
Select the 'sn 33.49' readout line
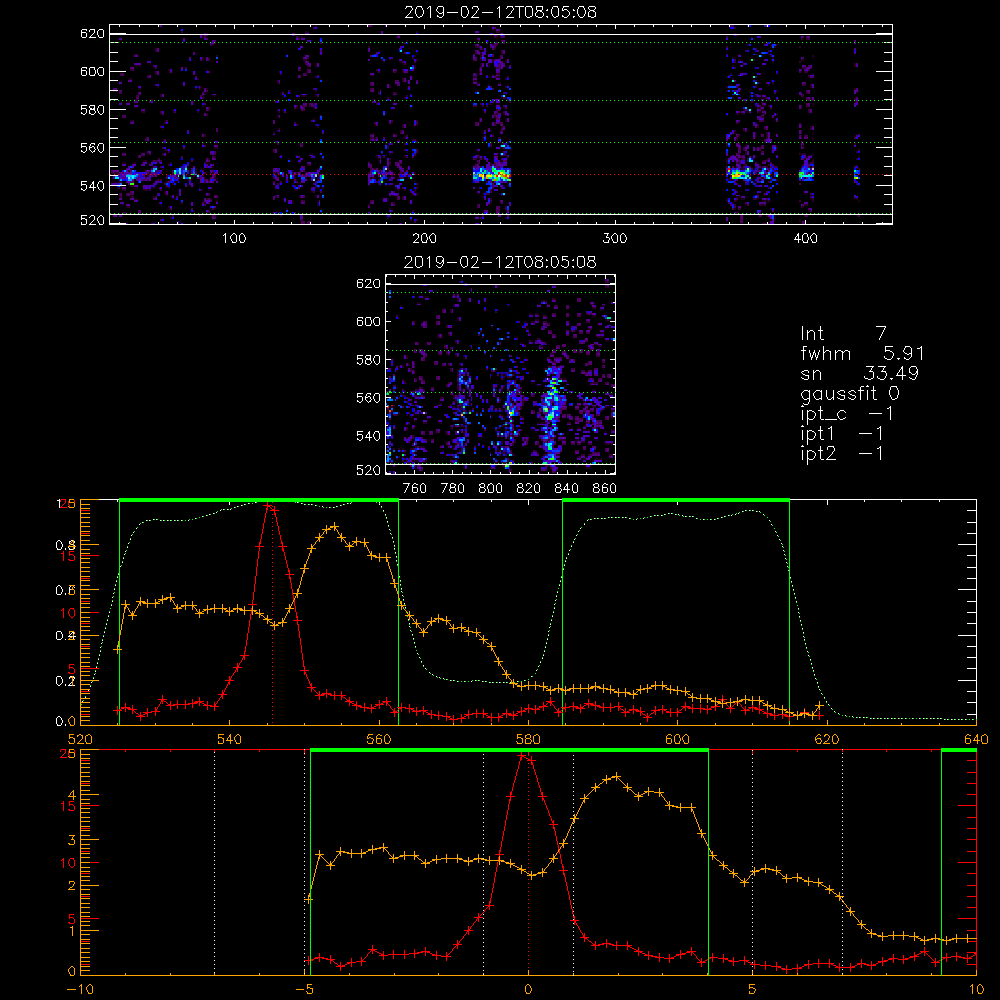(859, 373)
